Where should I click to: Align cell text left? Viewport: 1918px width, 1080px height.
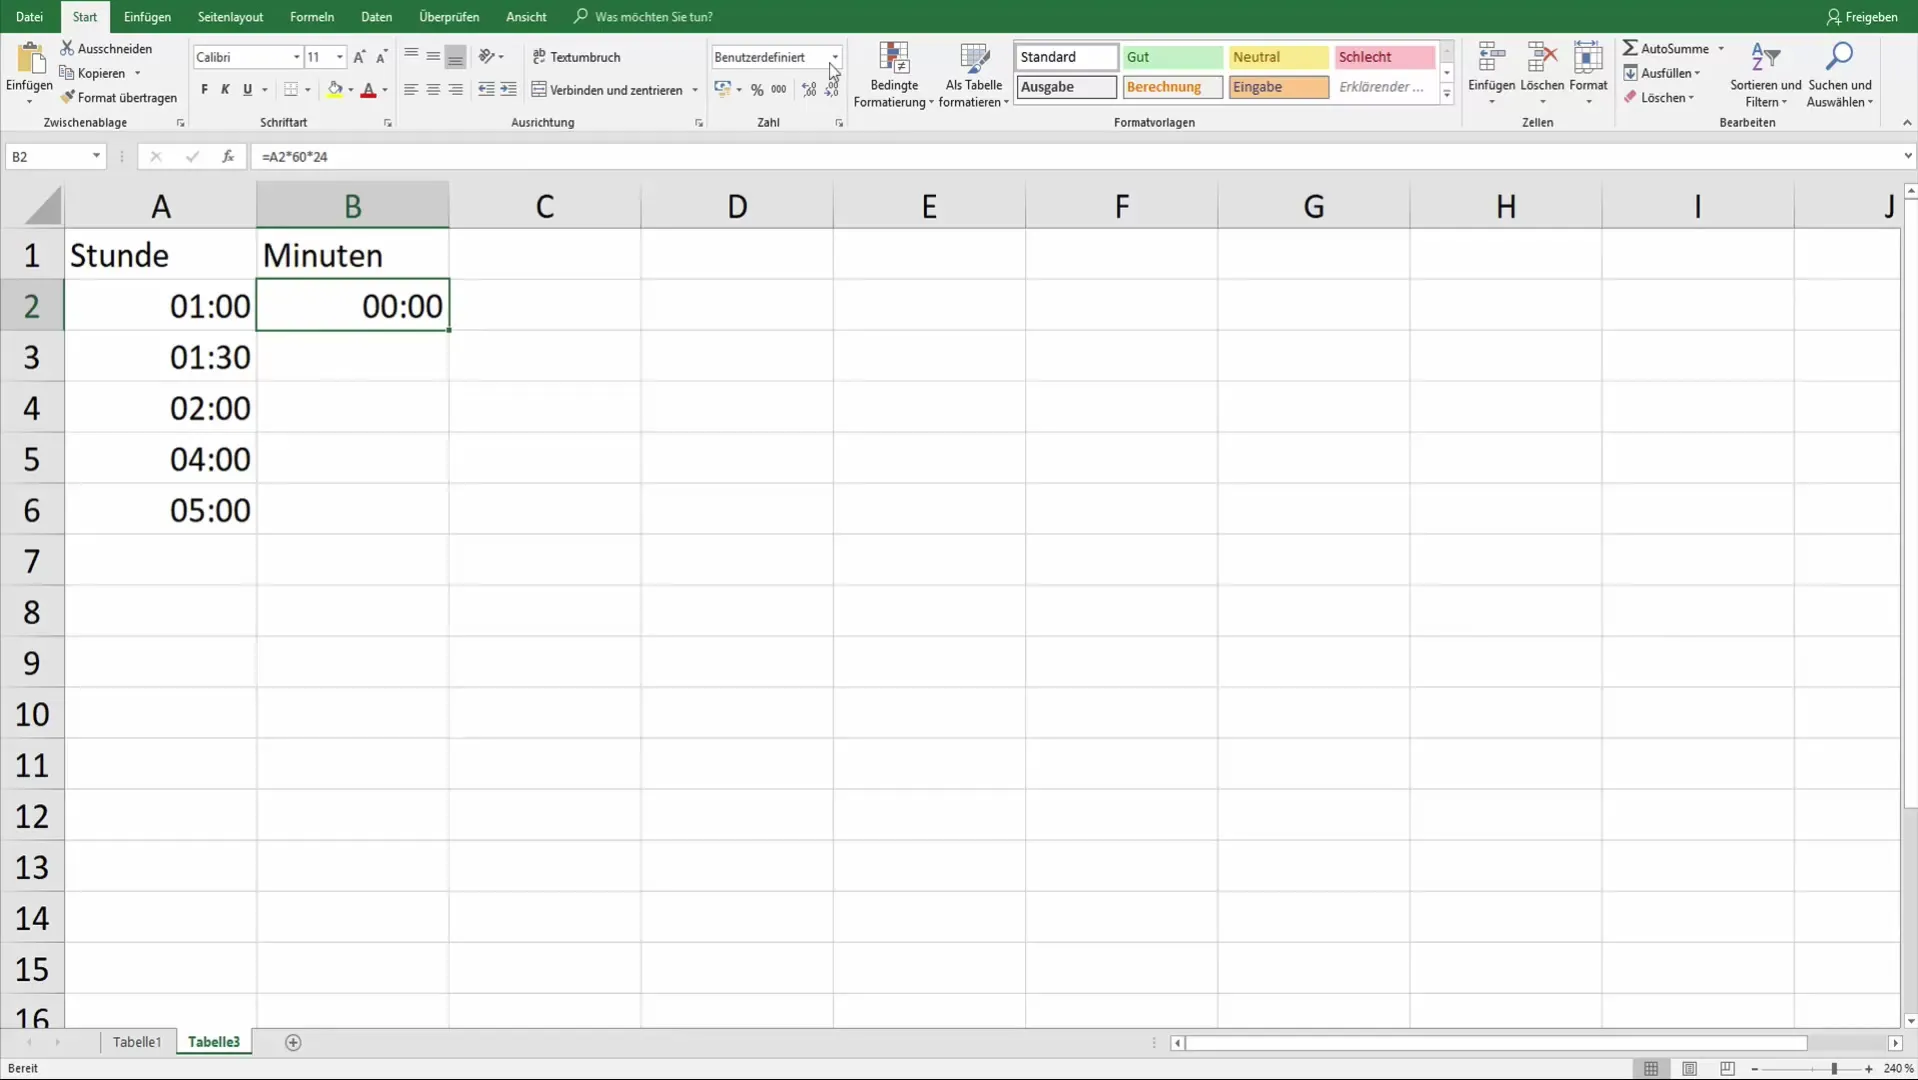(411, 89)
